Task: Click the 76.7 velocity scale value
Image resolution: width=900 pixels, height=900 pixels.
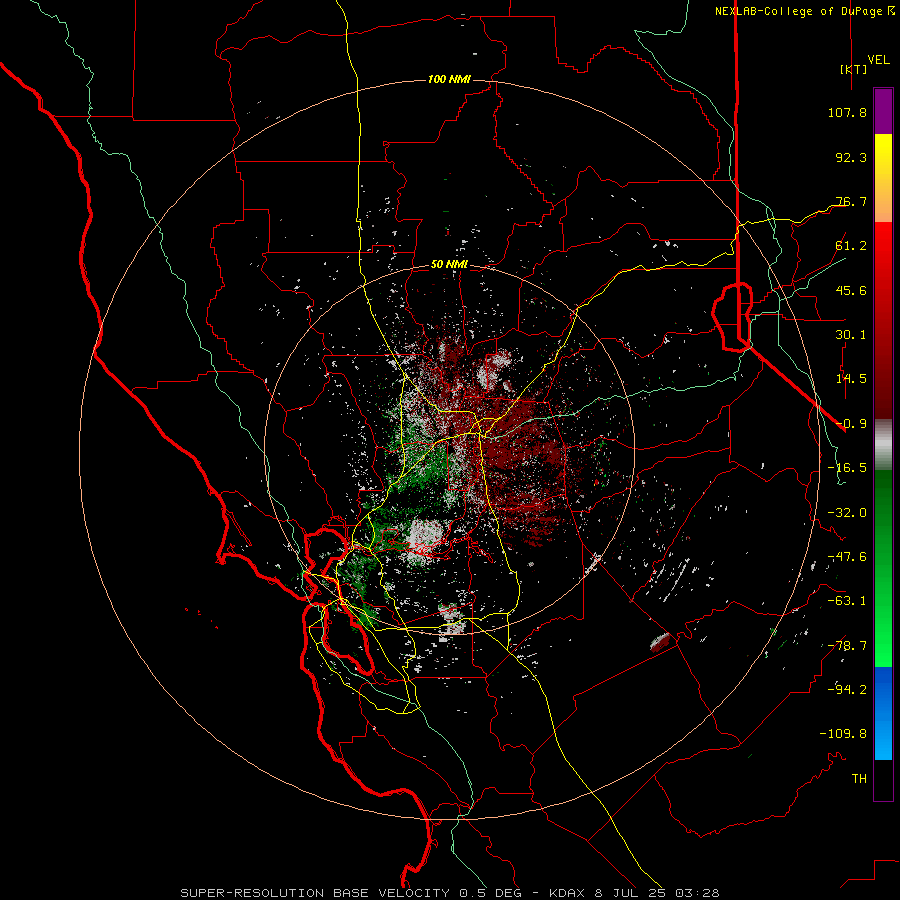Action: point(851,201)
